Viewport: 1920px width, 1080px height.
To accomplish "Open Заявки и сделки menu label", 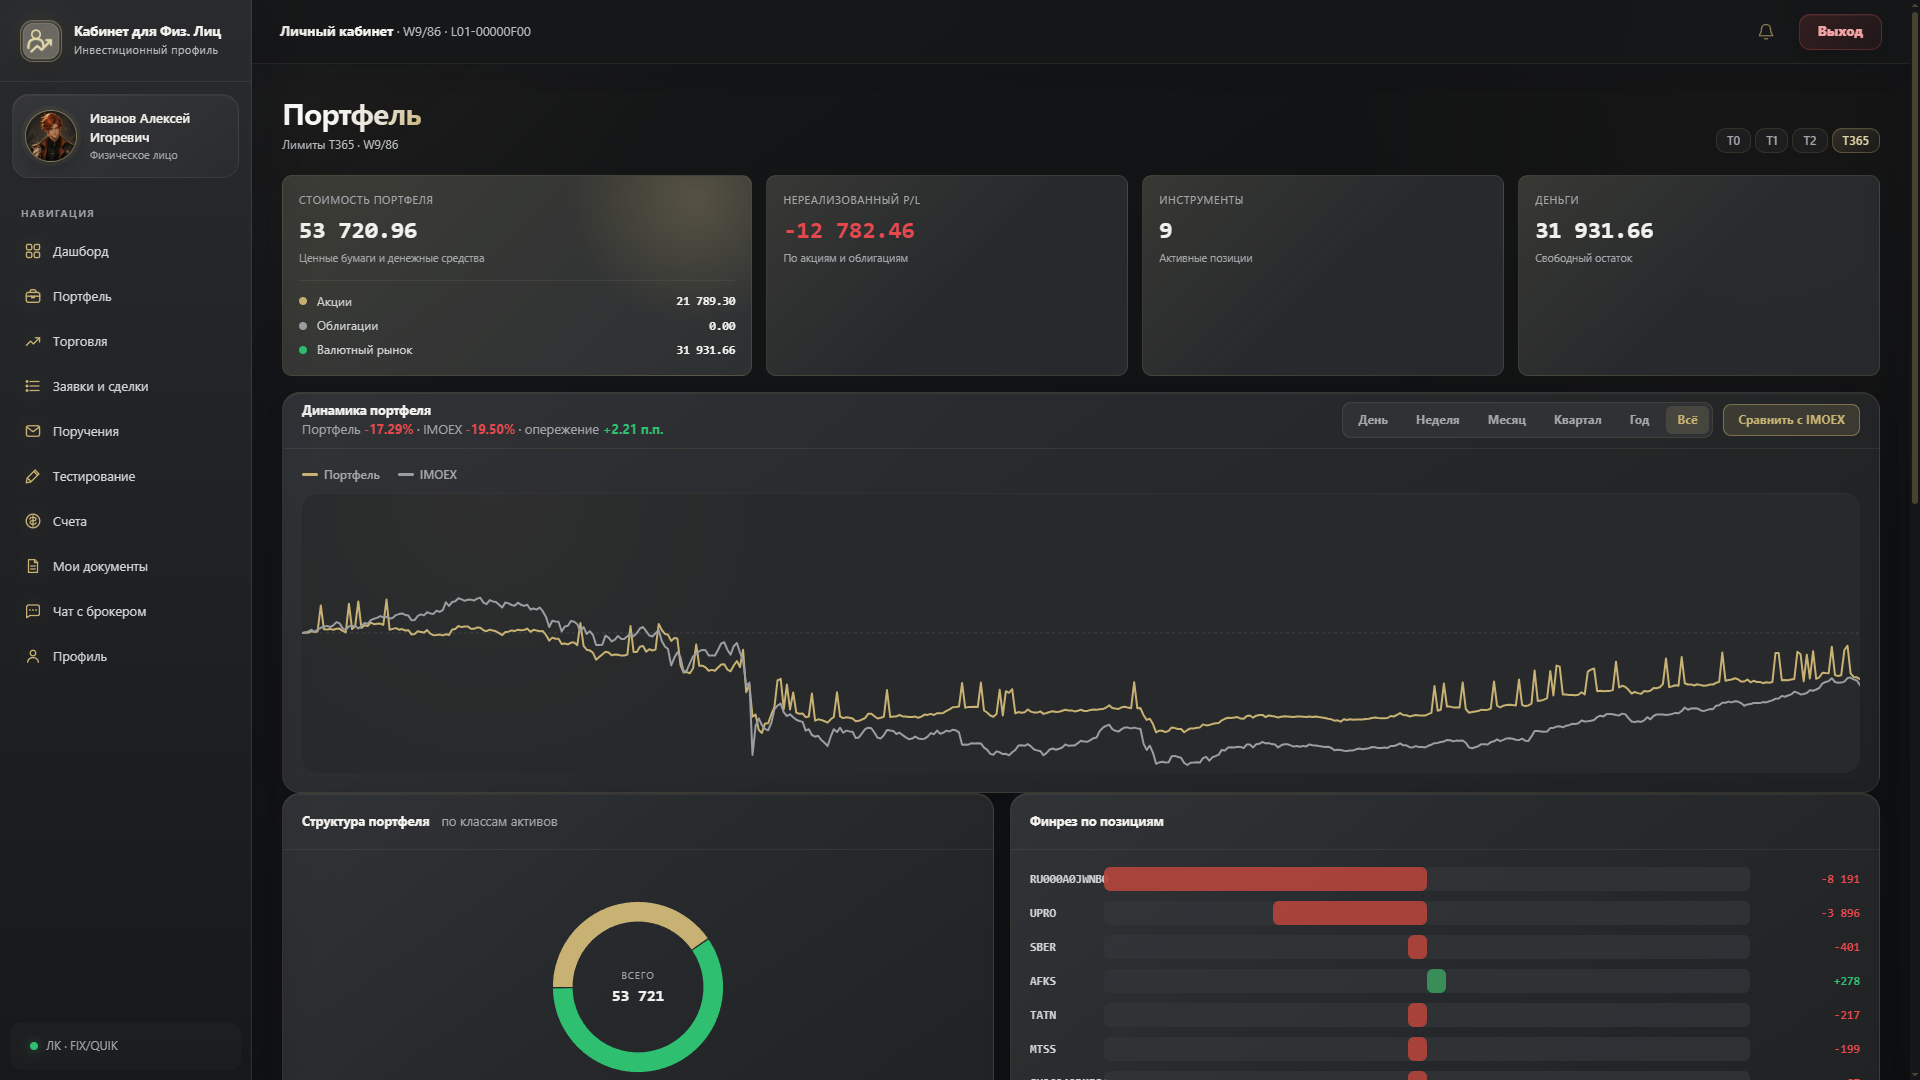I will point(100,386).
